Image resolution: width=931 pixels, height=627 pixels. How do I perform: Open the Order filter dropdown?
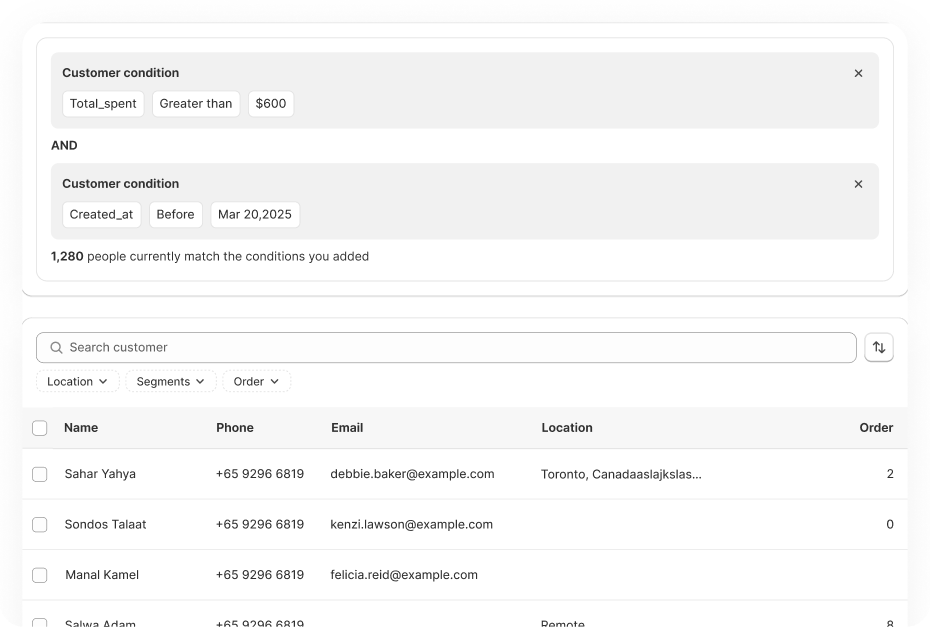[256, 381]
